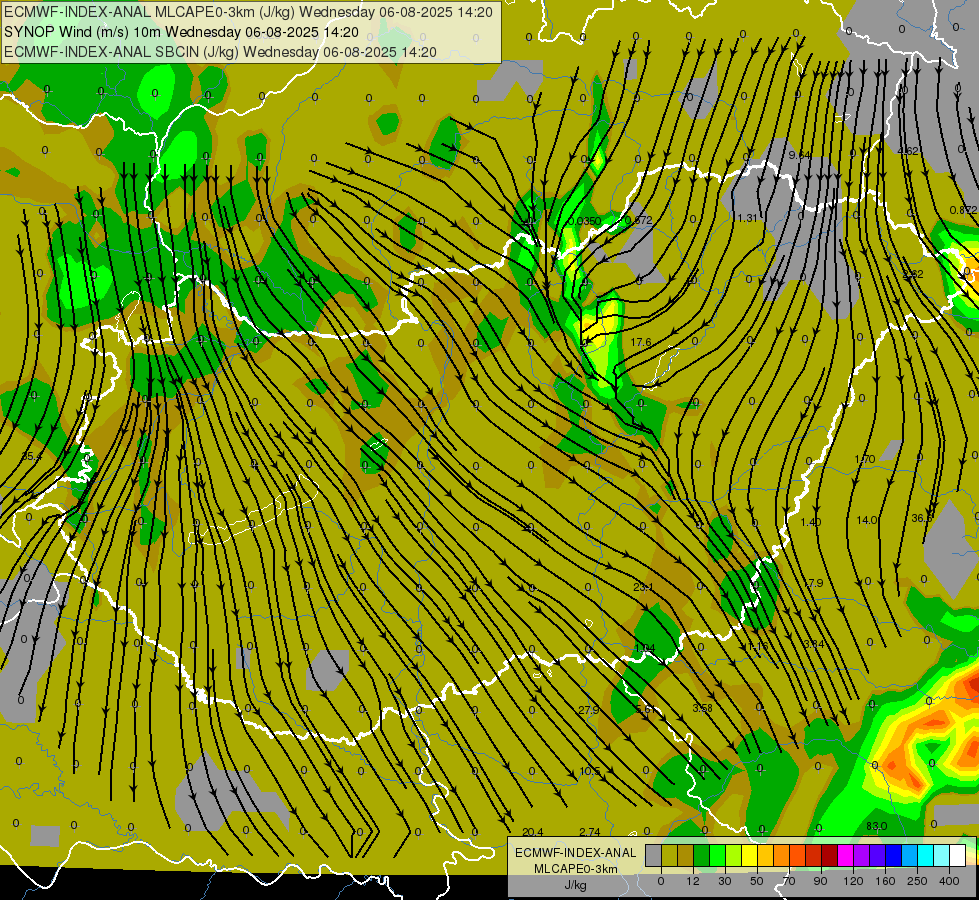Select the 9.64 map value

(799, 155)
